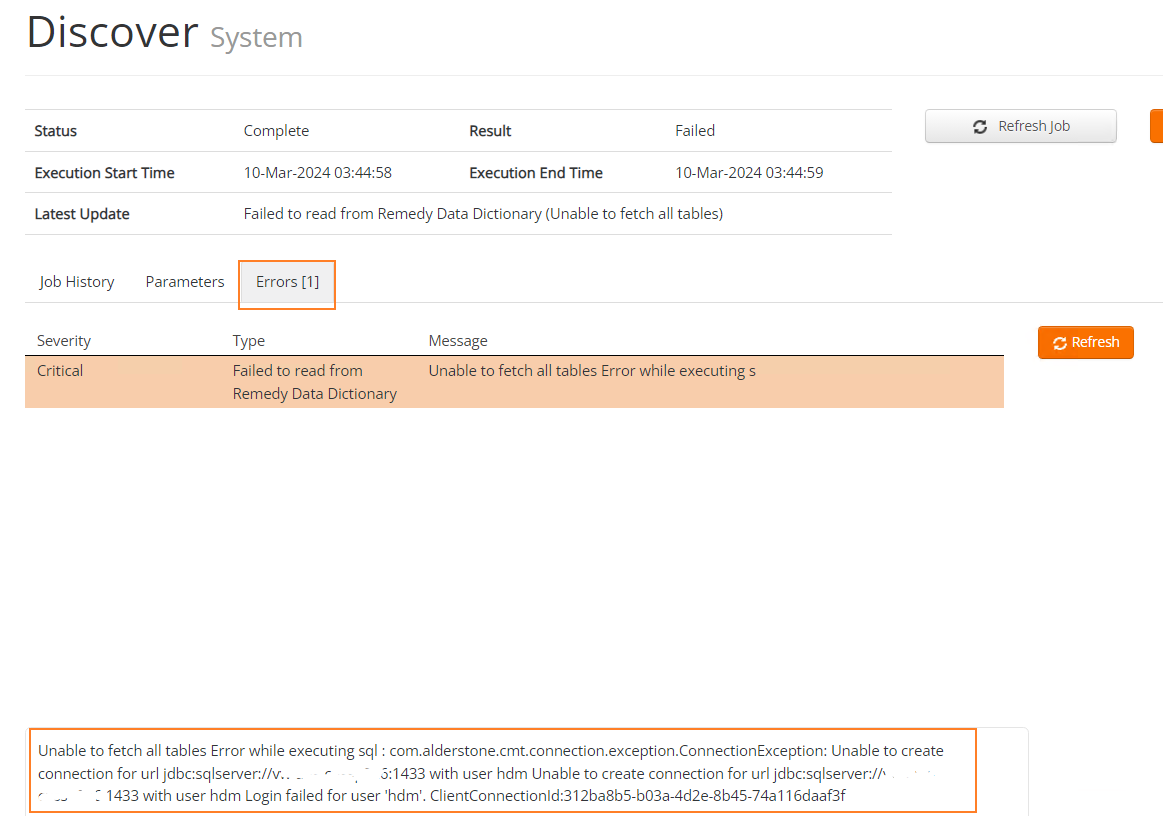Open the Job History tab
Screen dimensions: 1163x816
77,282
